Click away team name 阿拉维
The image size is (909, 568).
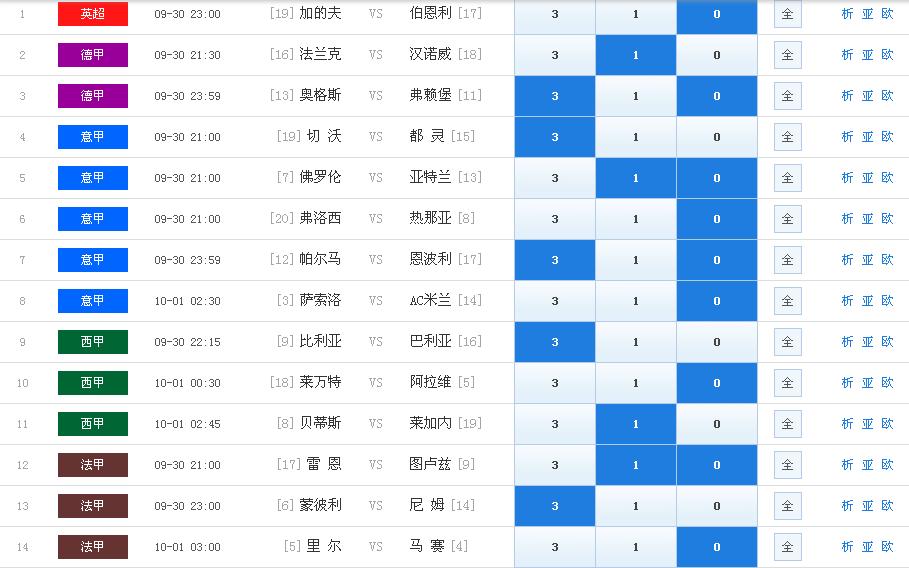pyautogui.click(x=430, y=382)
